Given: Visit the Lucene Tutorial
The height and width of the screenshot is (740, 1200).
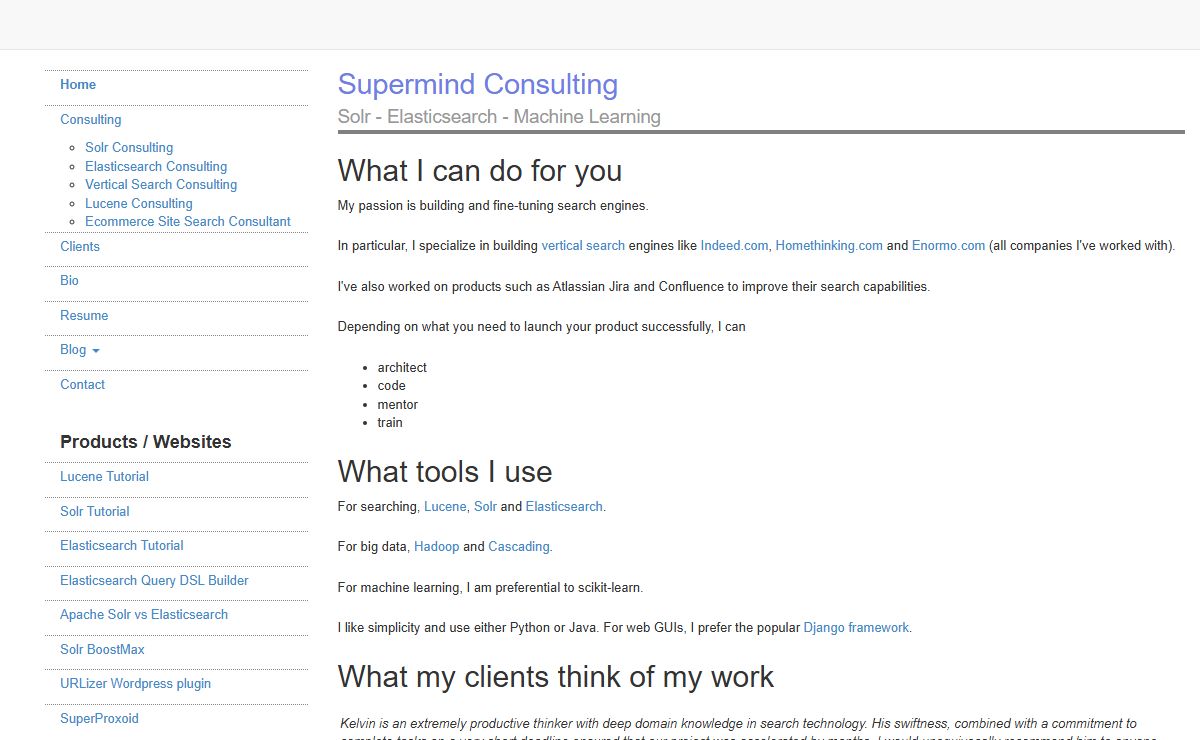Looking at the screenshot, I should (x=104, y=476).
